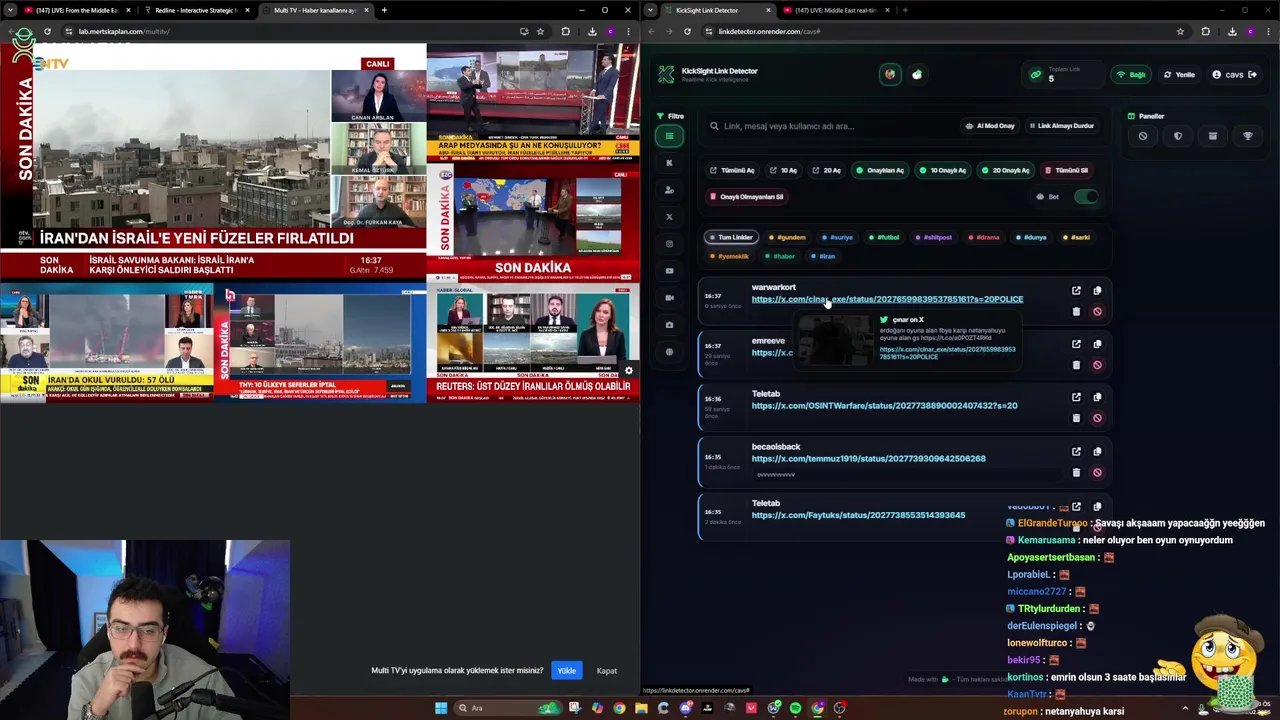Select the #dunya filter tag
The image size is (1280, 720).
1031,238
